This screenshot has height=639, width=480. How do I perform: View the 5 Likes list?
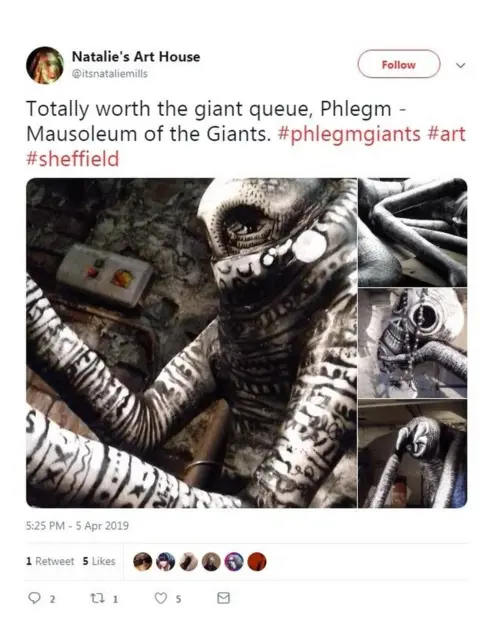(99, 561)
